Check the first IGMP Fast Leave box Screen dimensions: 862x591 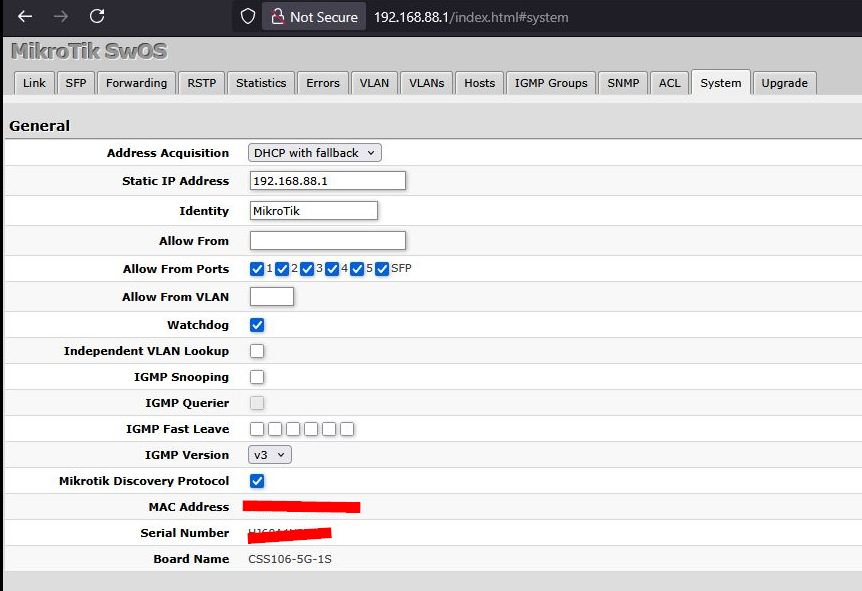(x=257, y=429)
